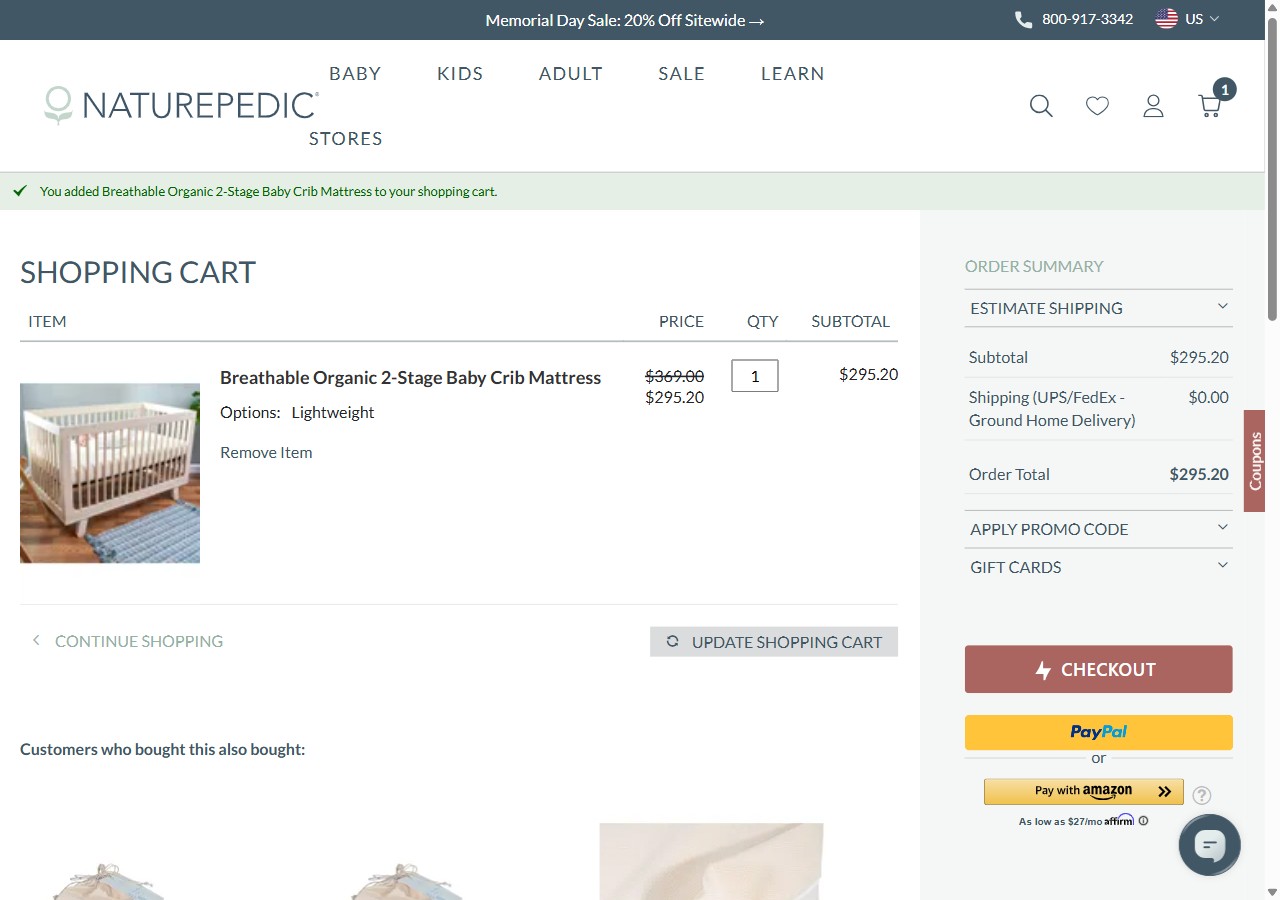Click the Affirm financing text

pos(1076,821)
